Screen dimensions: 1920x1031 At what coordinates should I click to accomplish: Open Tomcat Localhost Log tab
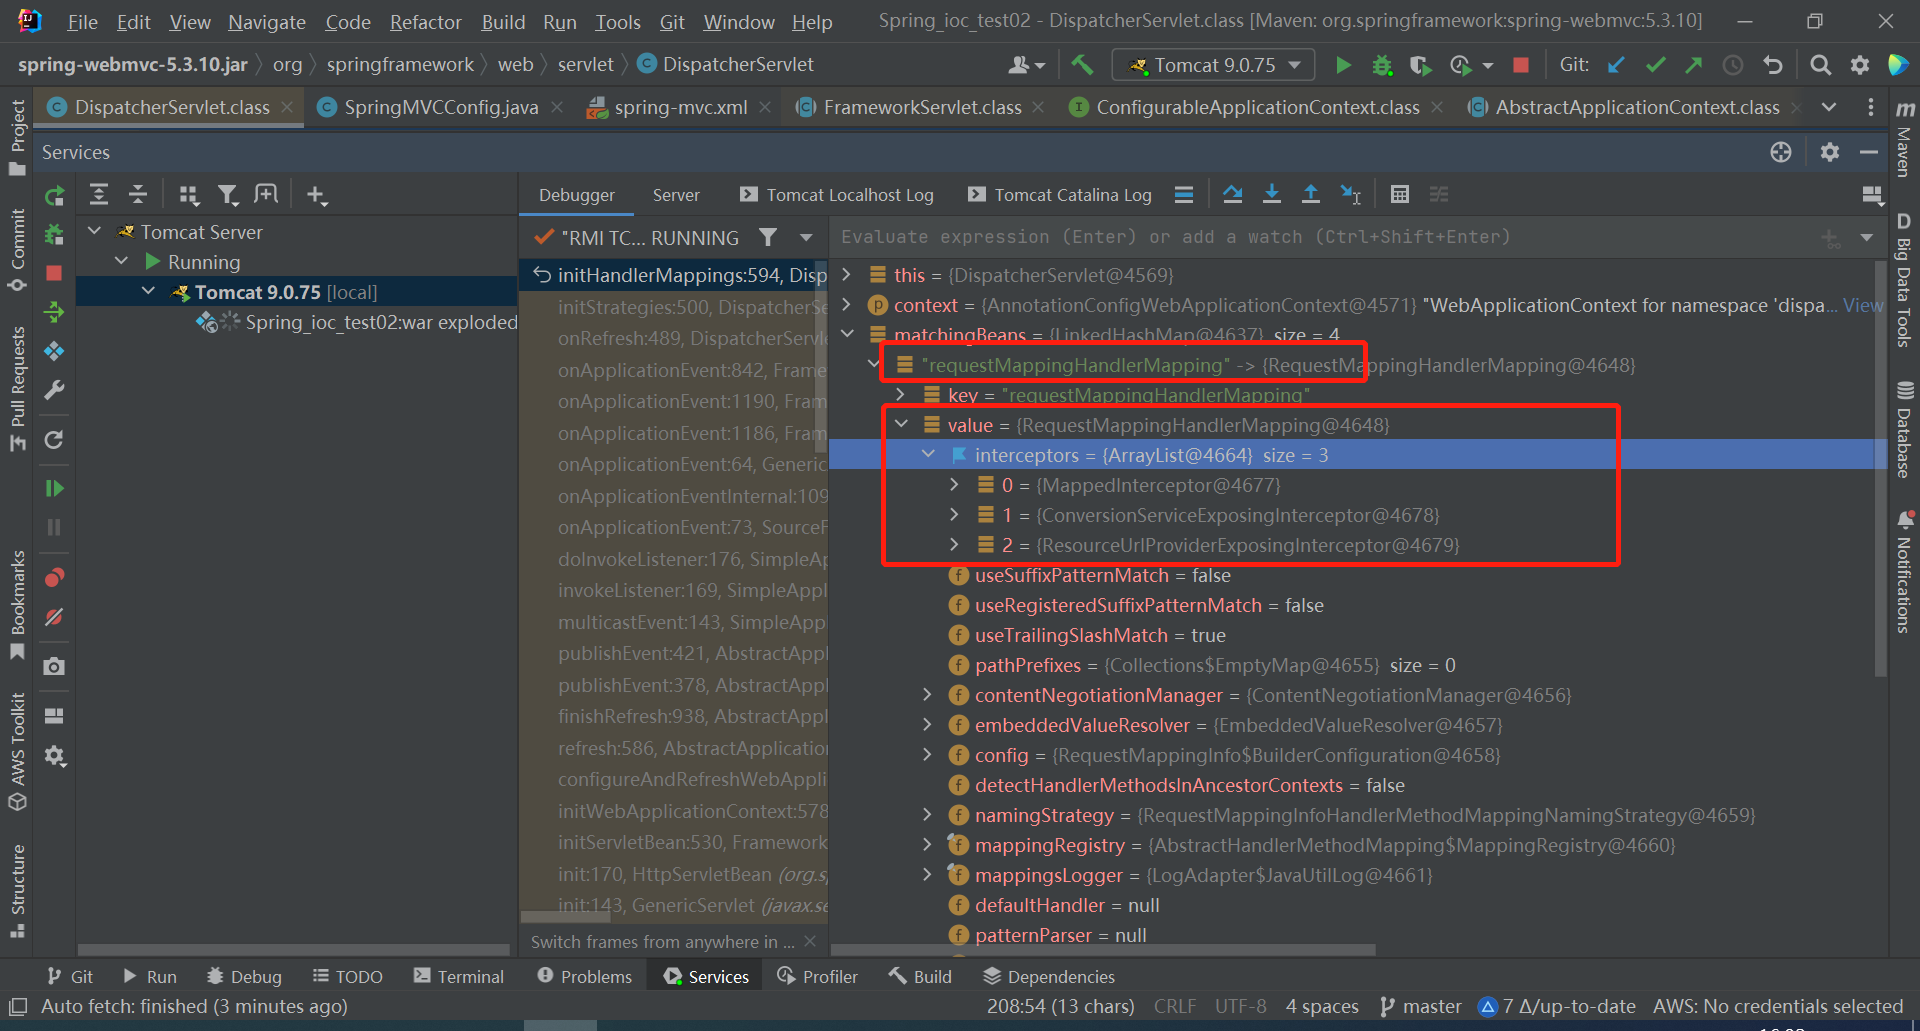point(836,195)
